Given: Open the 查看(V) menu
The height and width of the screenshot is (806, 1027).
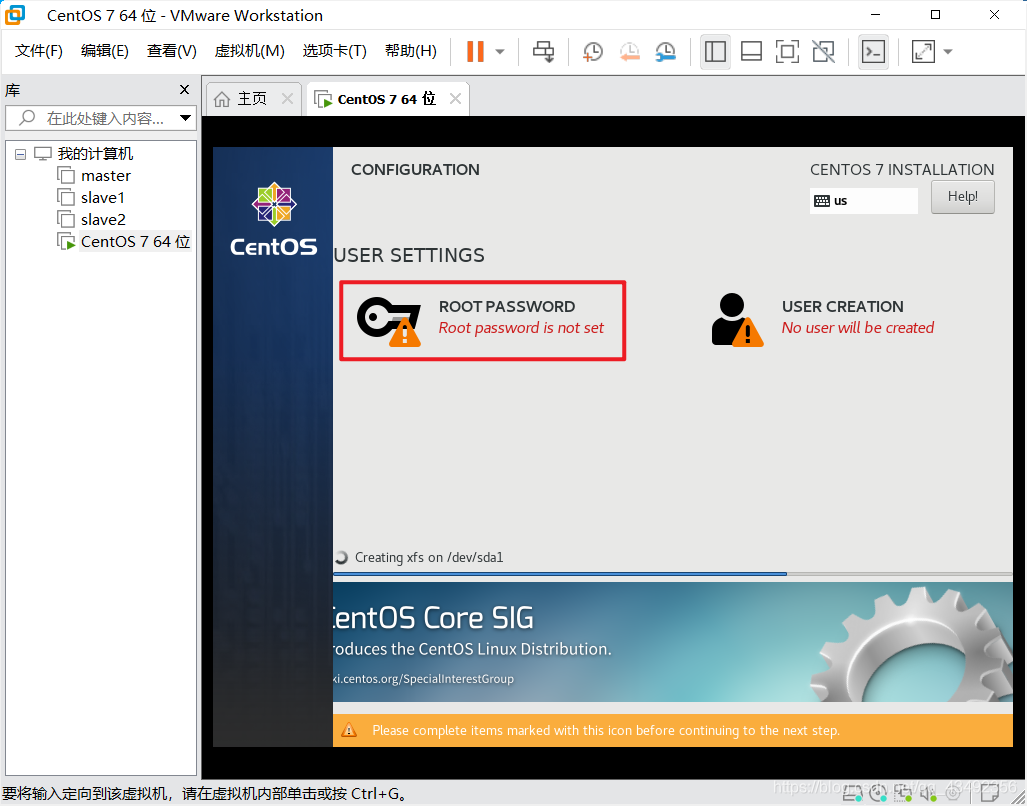Looking at the screenshot, I should [172, 51].
